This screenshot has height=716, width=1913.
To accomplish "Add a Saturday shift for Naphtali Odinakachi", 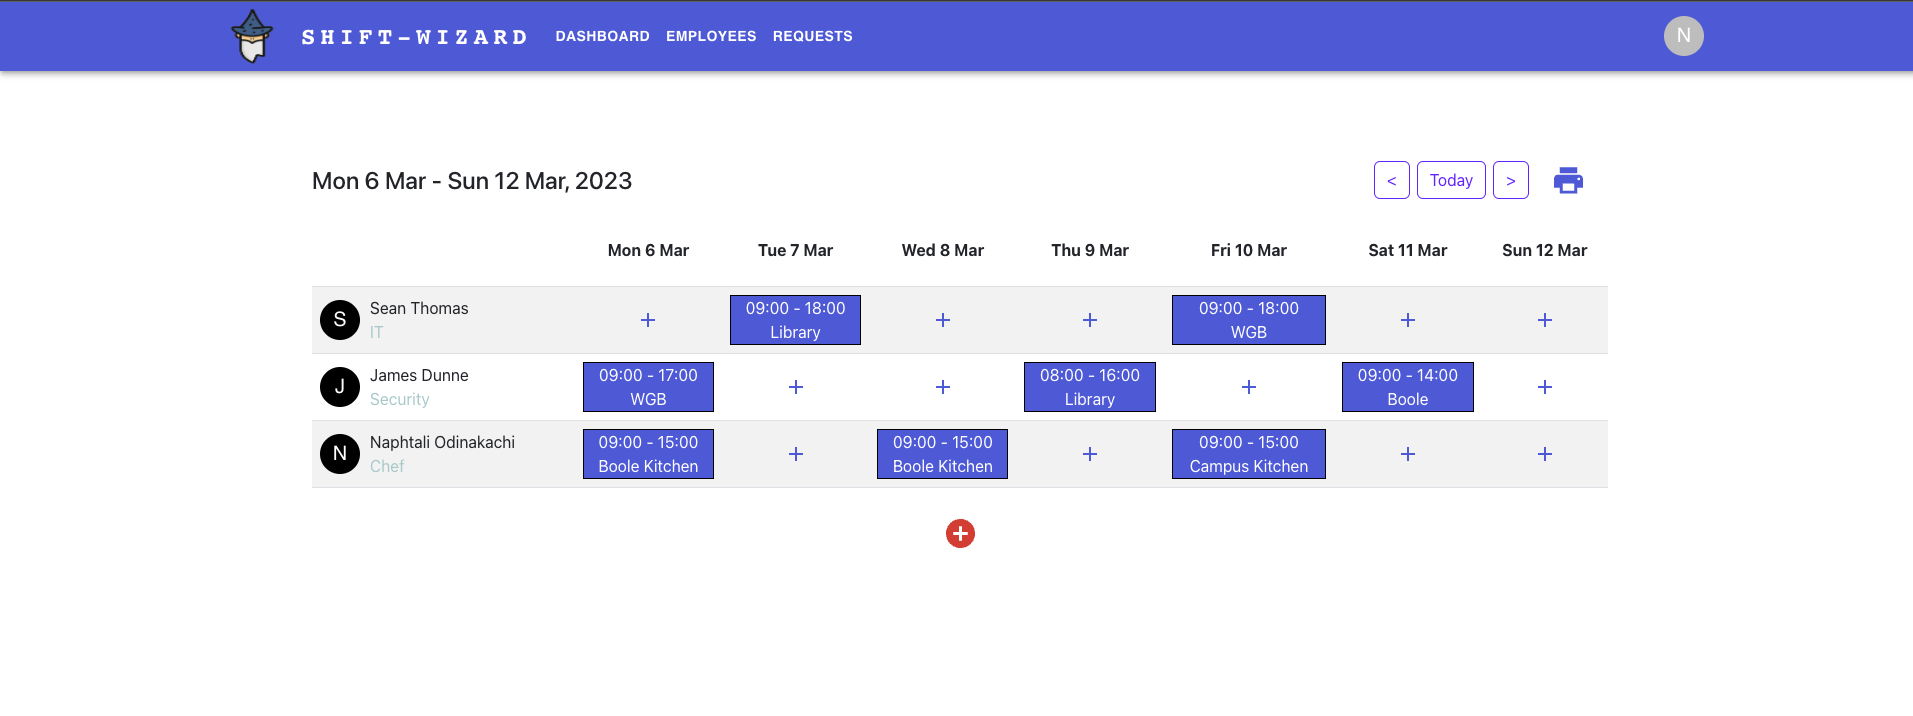I will click(1407, 453).
